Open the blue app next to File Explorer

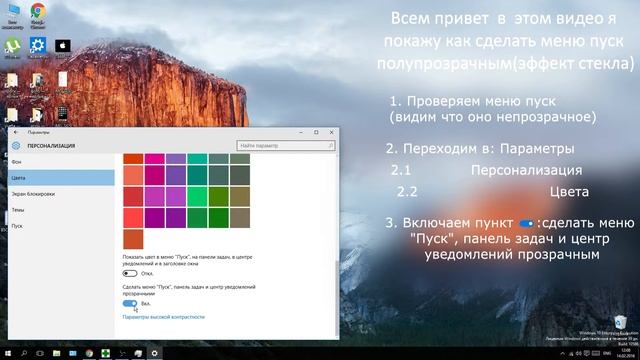[73, 353]
